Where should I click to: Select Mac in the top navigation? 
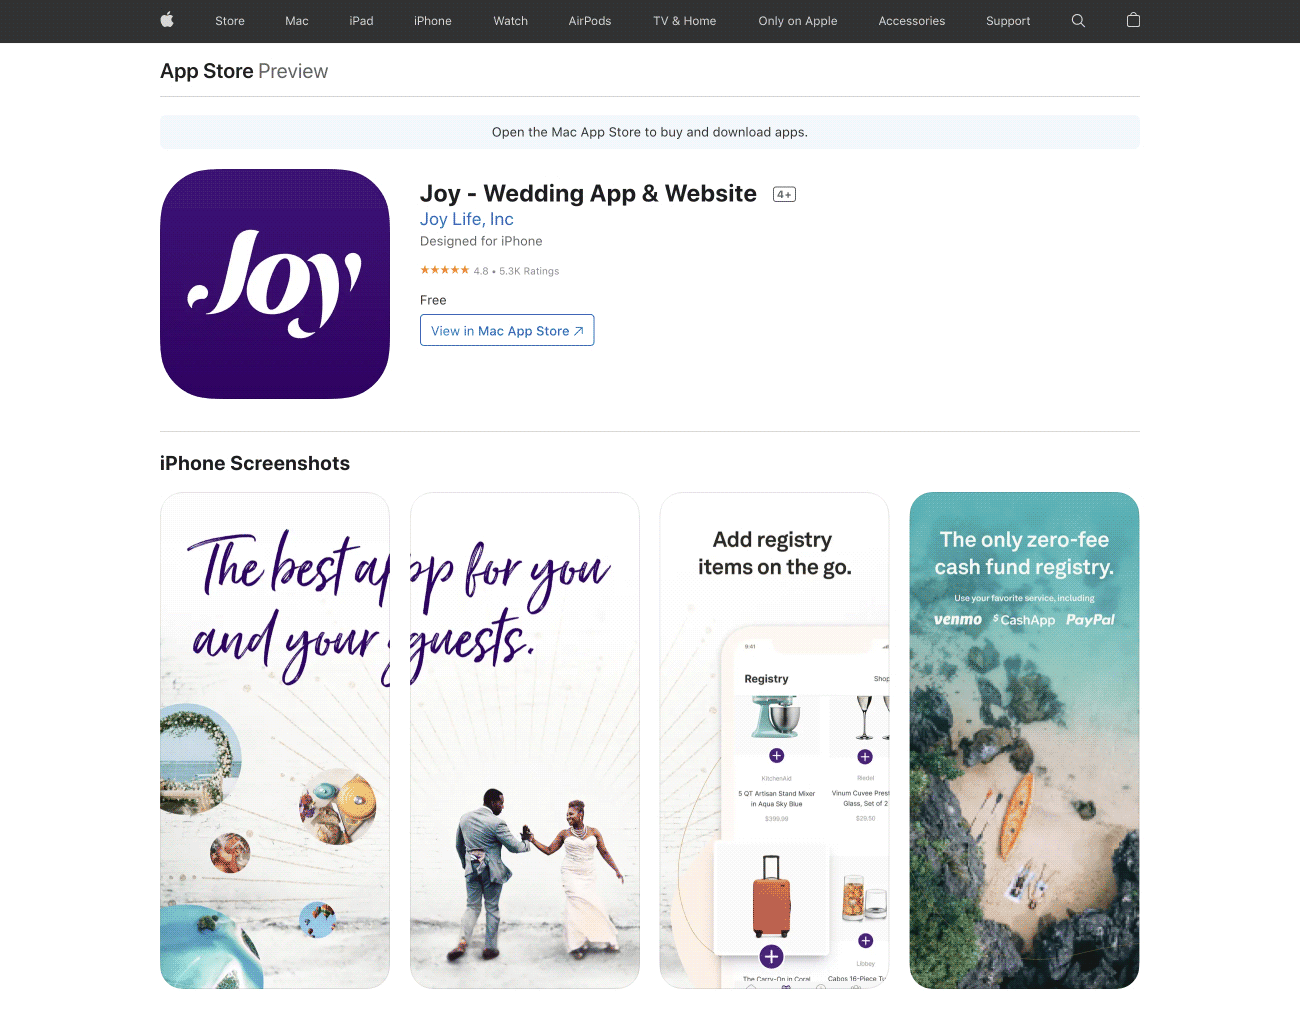297,21
